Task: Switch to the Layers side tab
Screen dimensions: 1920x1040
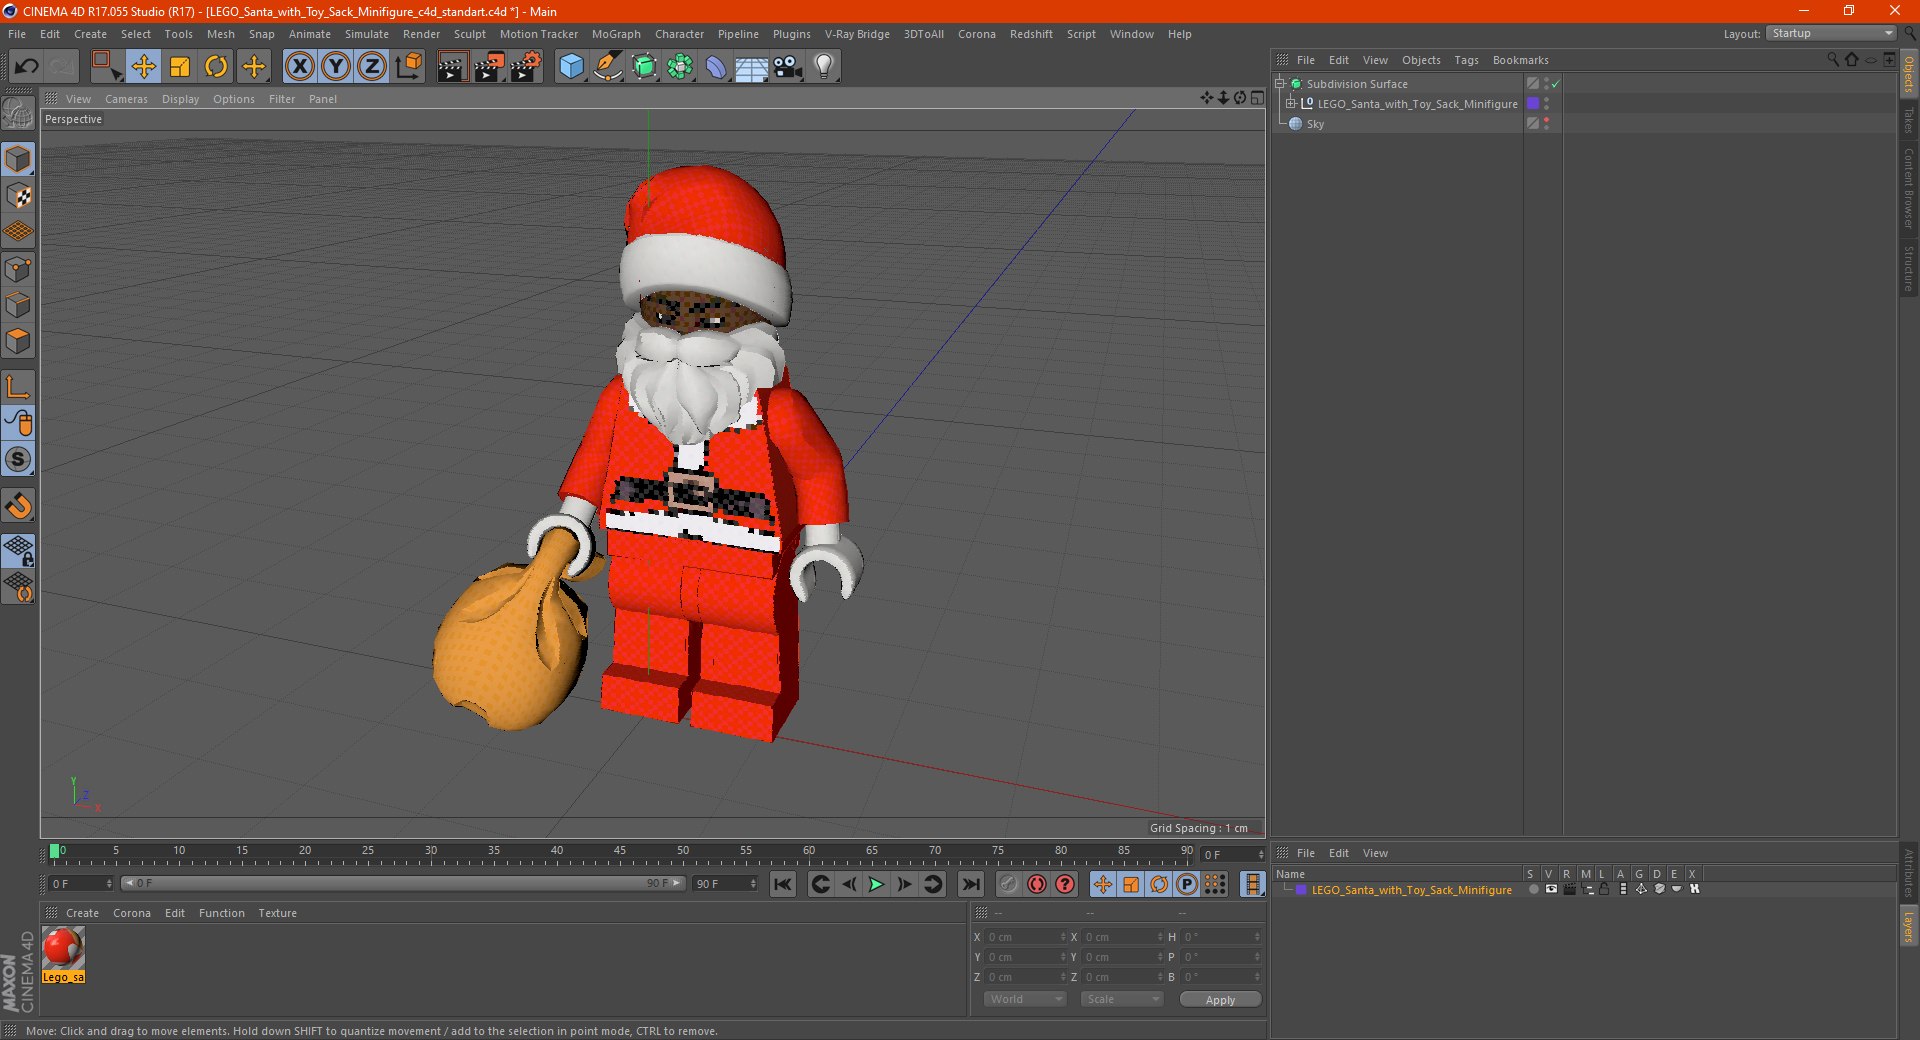Action: coord(1909,925)
